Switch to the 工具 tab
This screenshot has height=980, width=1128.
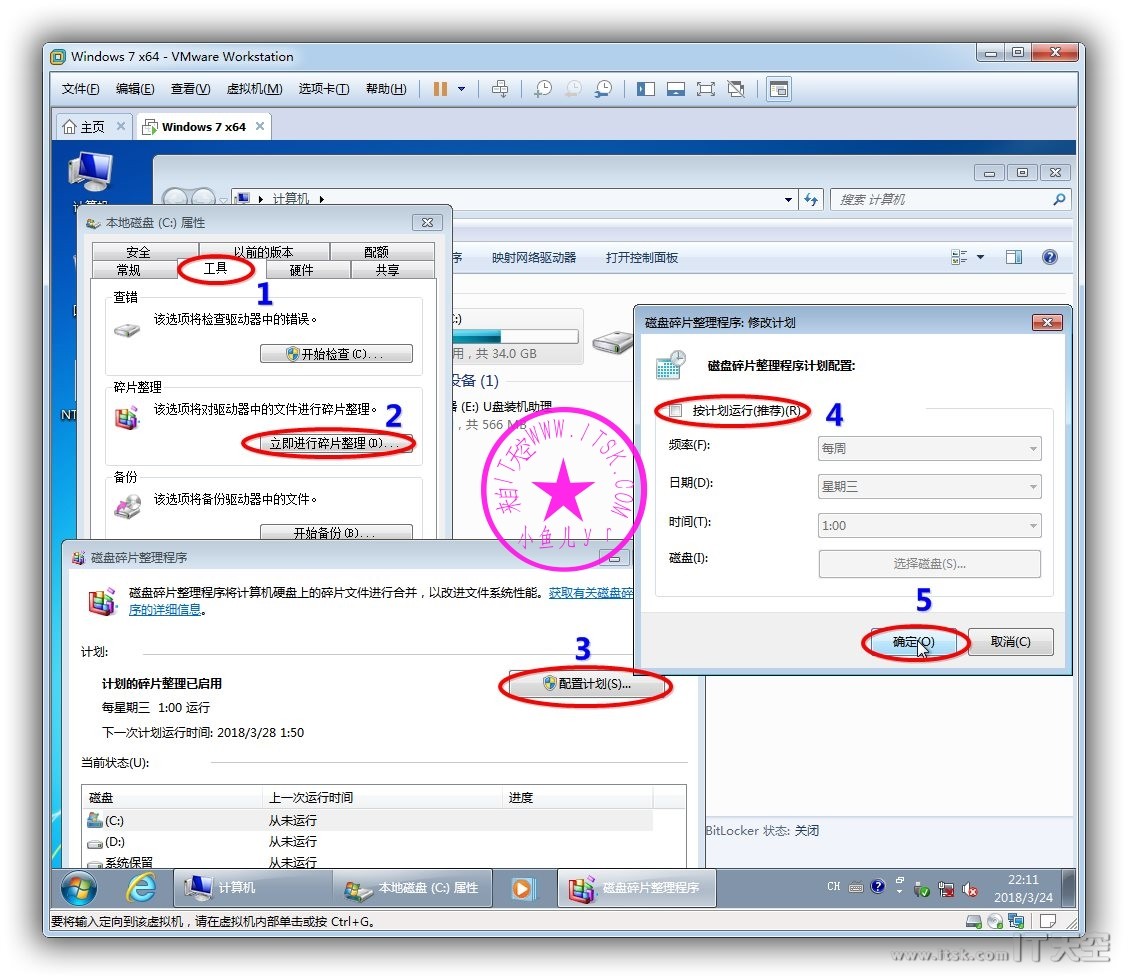coord(216,269)
